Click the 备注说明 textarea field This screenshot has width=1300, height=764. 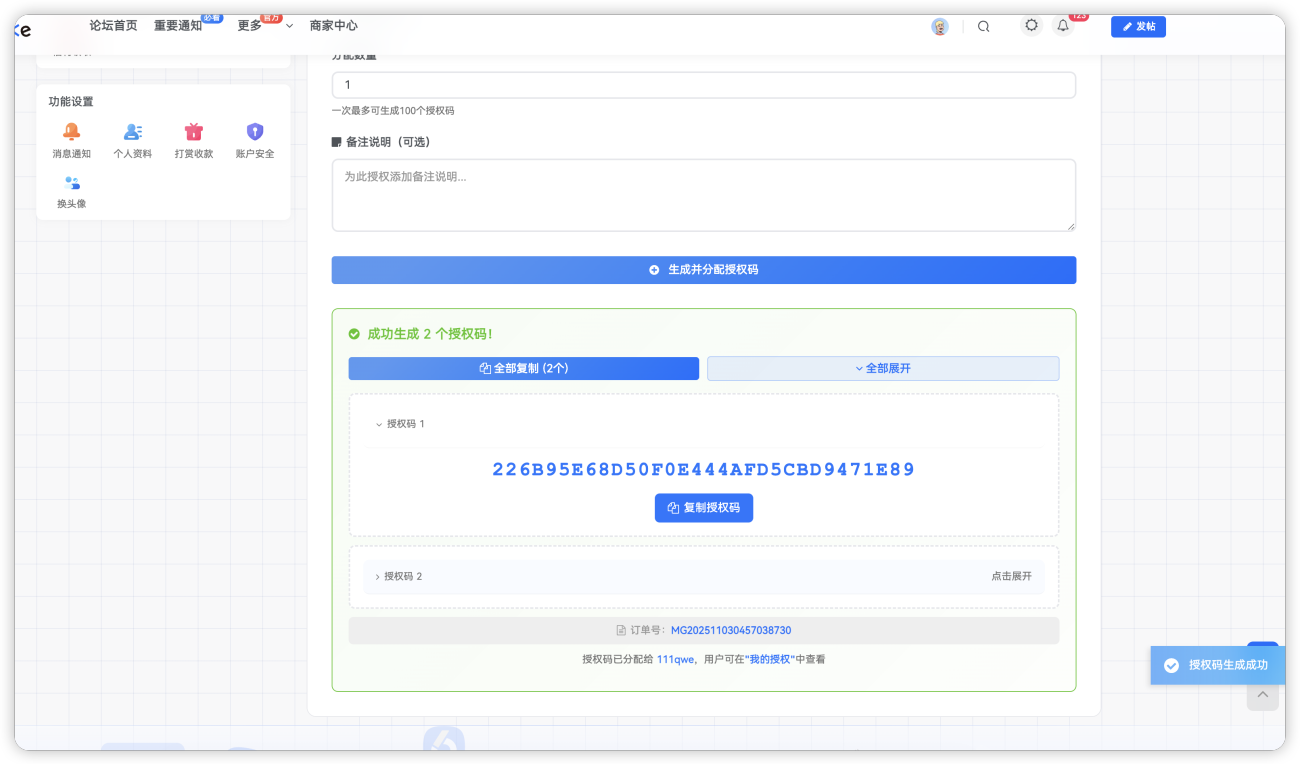coord(703,195)
